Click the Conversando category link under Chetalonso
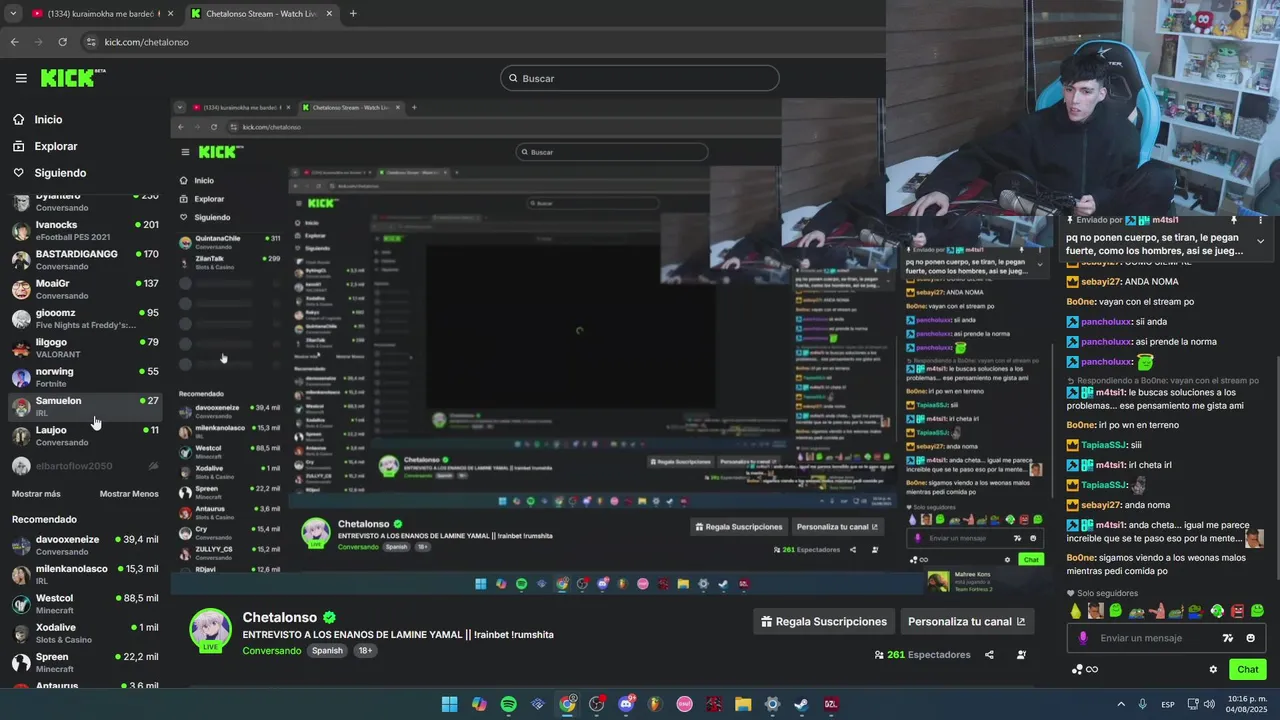The image size is (1280, 720). (x=271, y=651)
